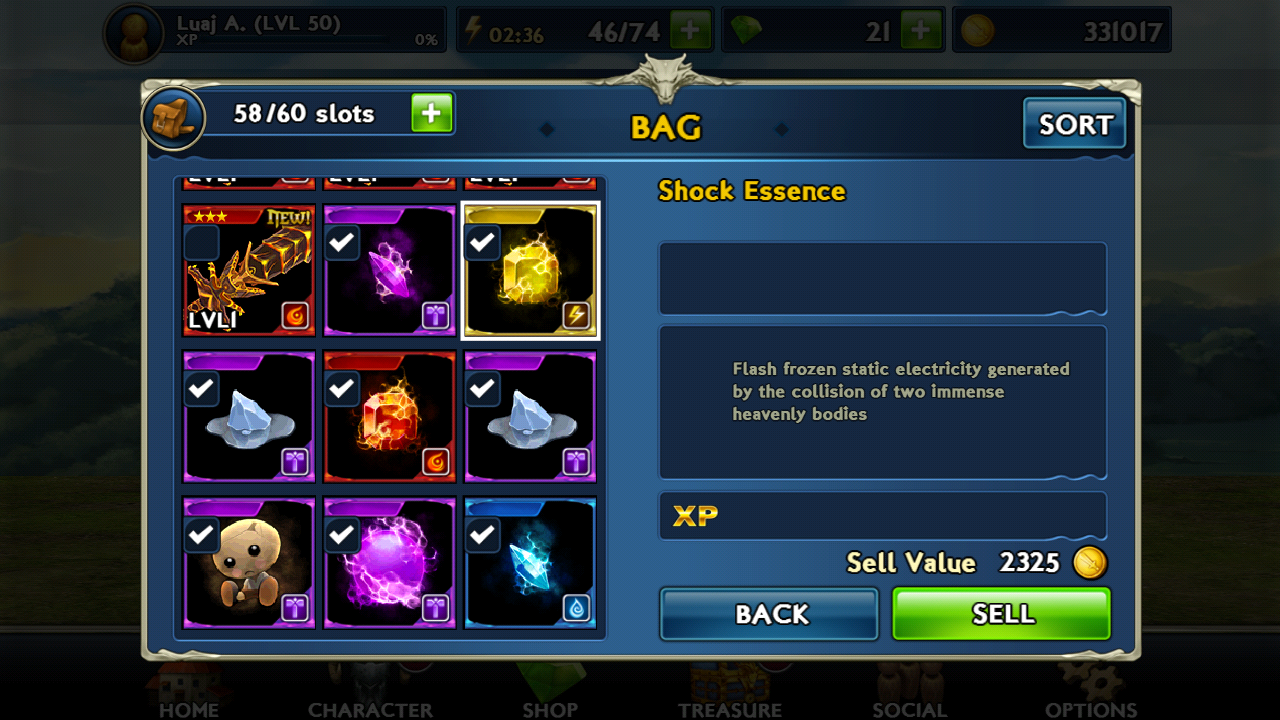Uncheck the yellow Shock Essence item checkbox

483,242
